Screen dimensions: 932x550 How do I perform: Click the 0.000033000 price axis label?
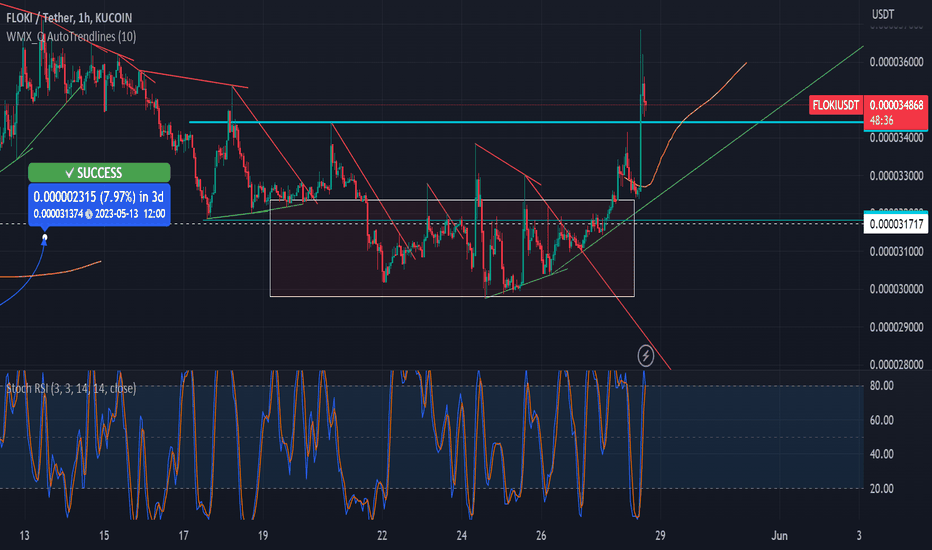coord(896,175)
